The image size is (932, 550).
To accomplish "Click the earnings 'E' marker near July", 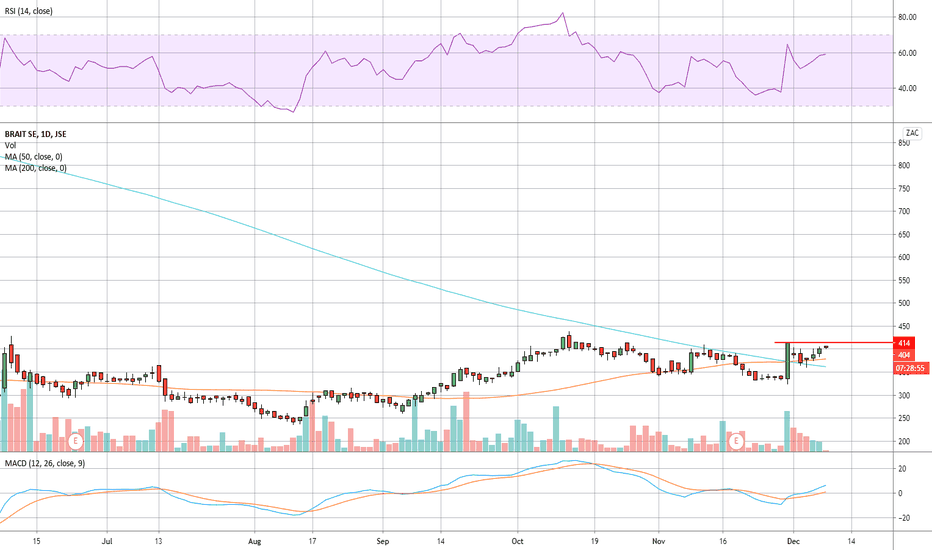I will click(x=75, y=441).
